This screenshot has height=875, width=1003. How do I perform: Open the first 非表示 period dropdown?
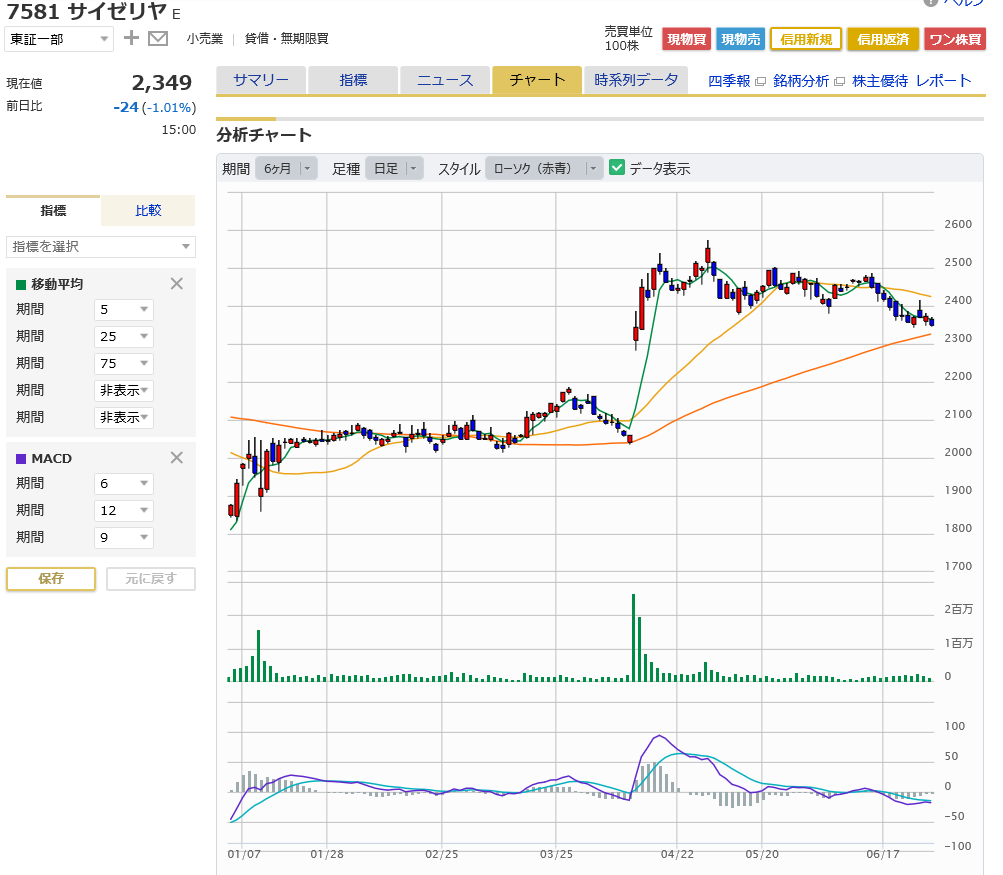coord(123,390)
